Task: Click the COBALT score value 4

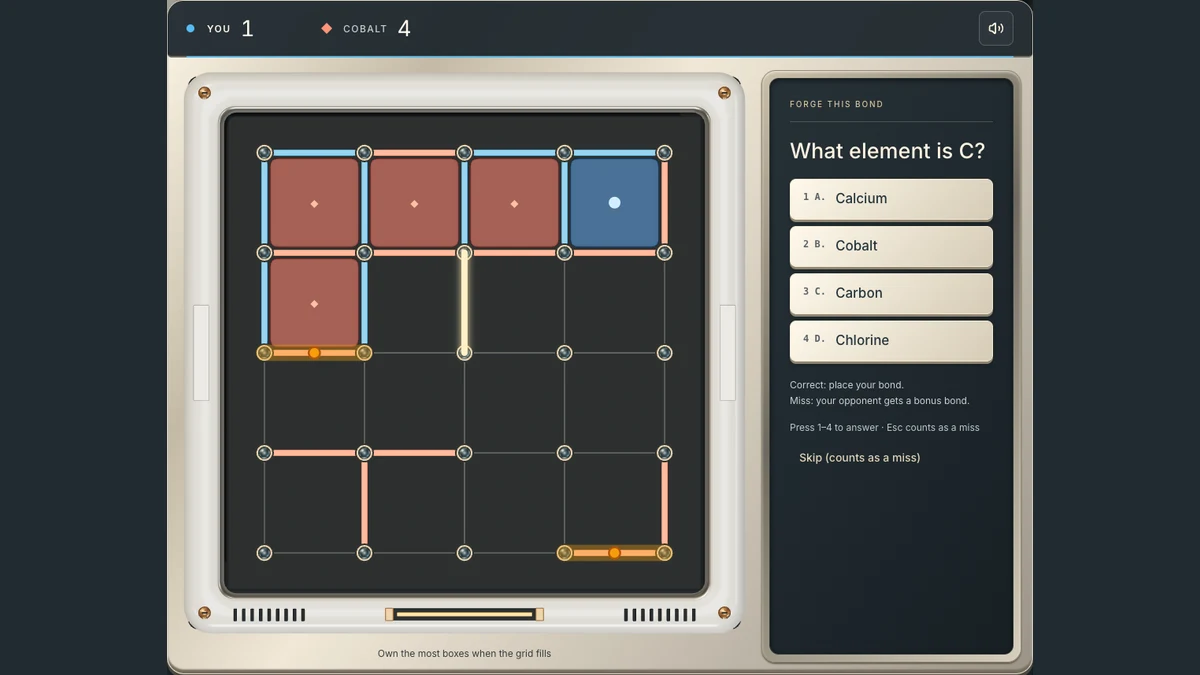Action: pos(404,28)
